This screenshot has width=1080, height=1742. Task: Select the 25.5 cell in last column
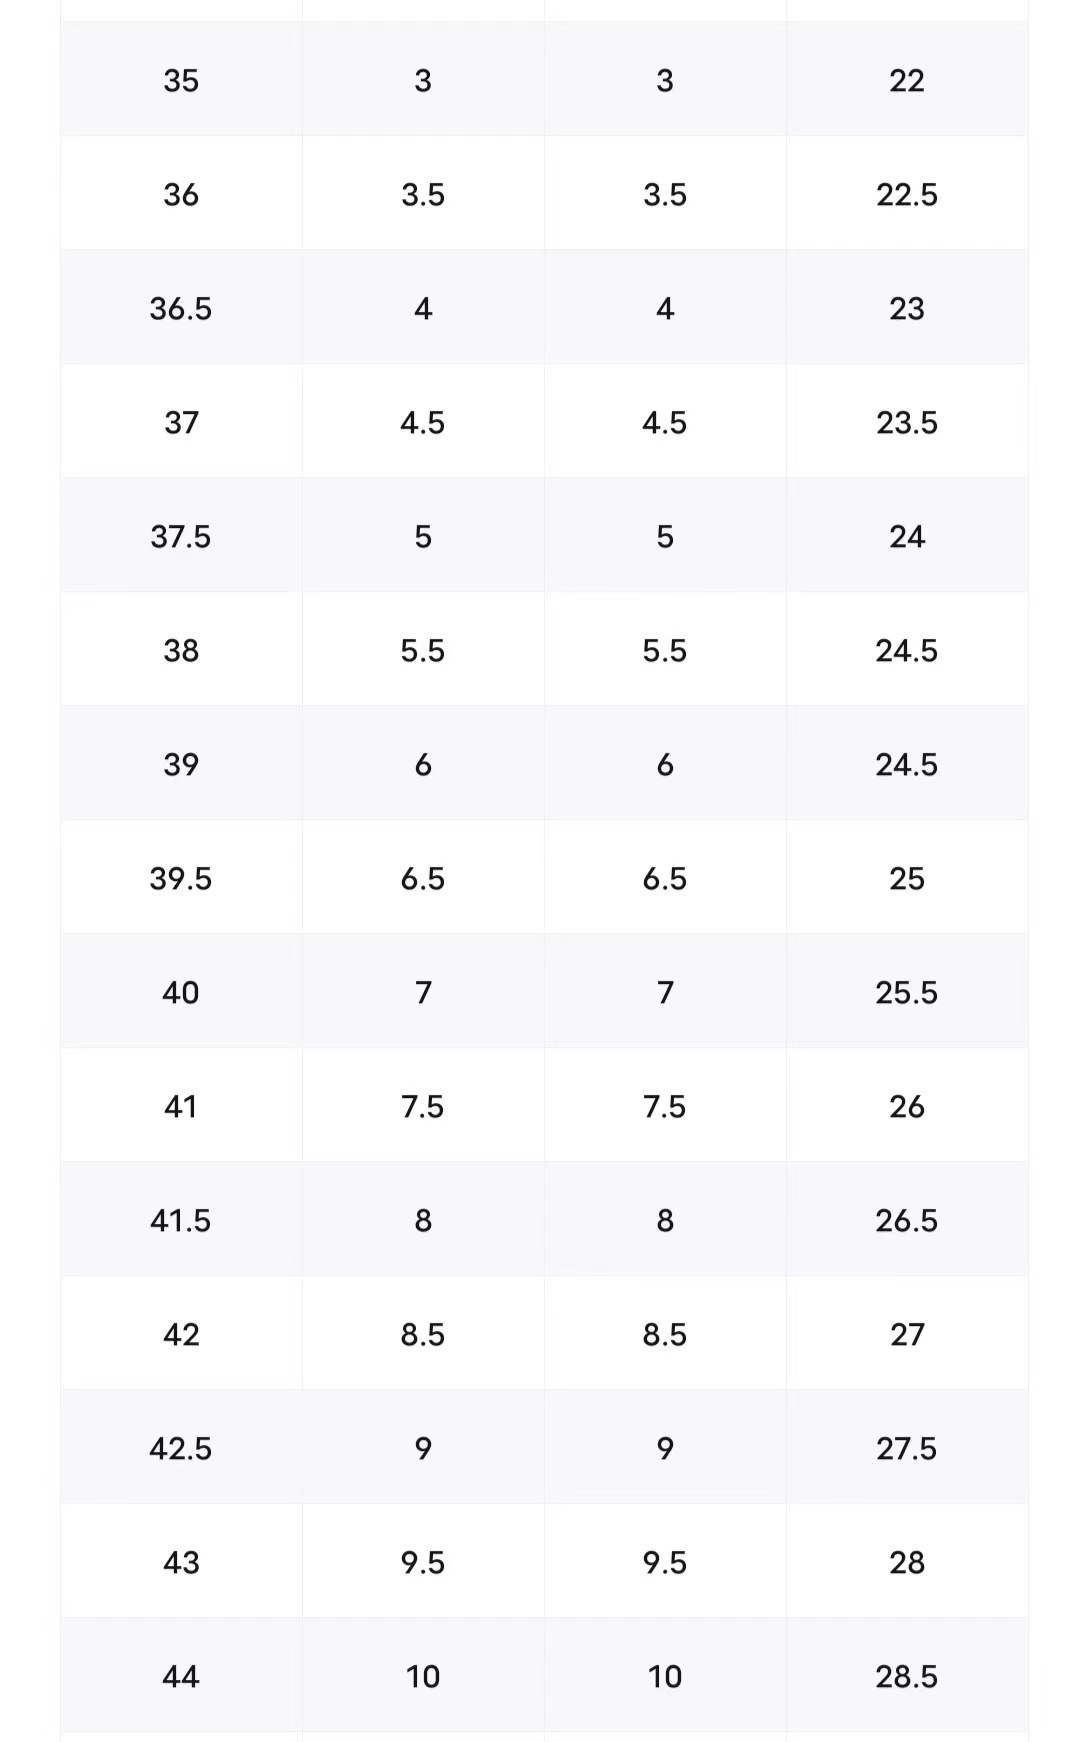coord(907,992)
